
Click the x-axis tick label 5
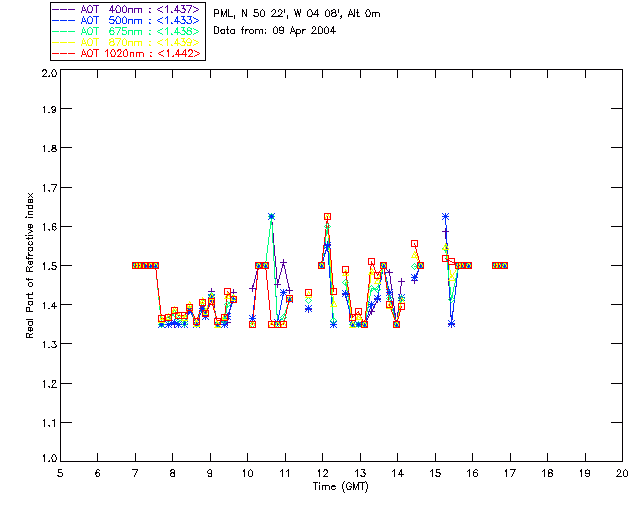60,473
